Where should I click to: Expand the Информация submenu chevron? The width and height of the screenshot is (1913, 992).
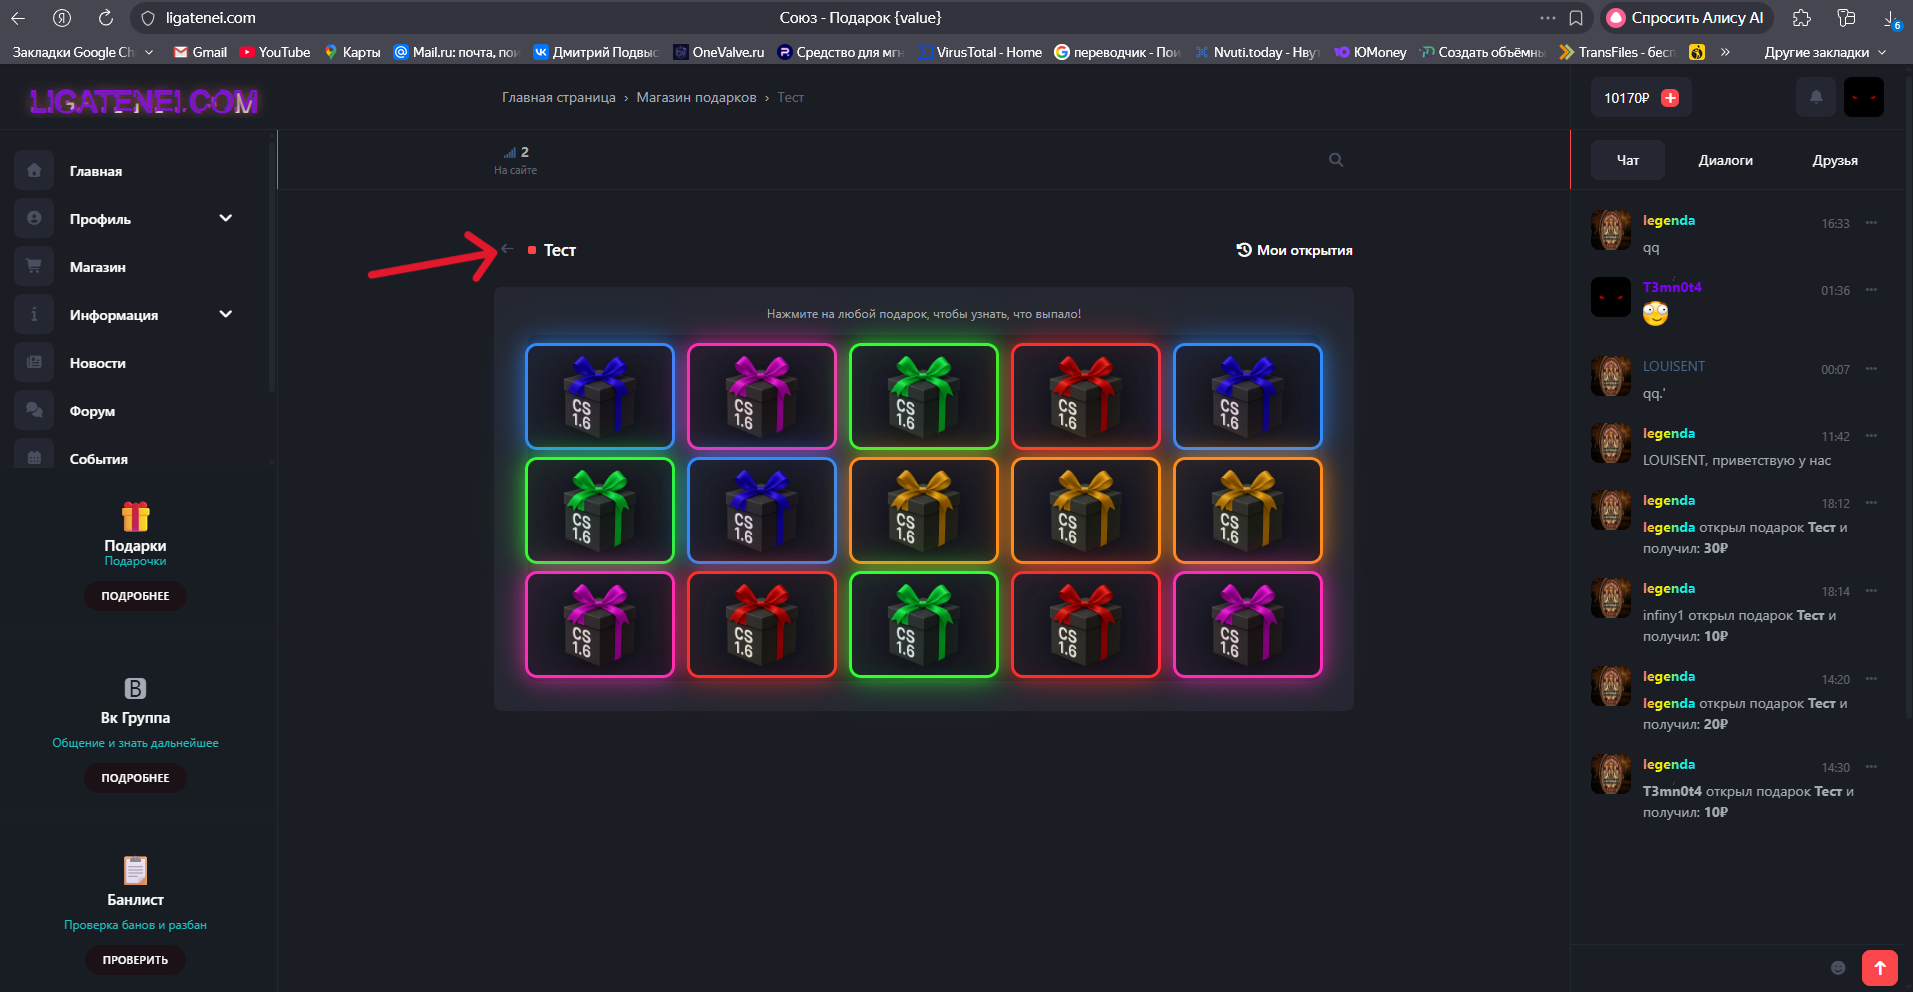[x=226, y=314]
